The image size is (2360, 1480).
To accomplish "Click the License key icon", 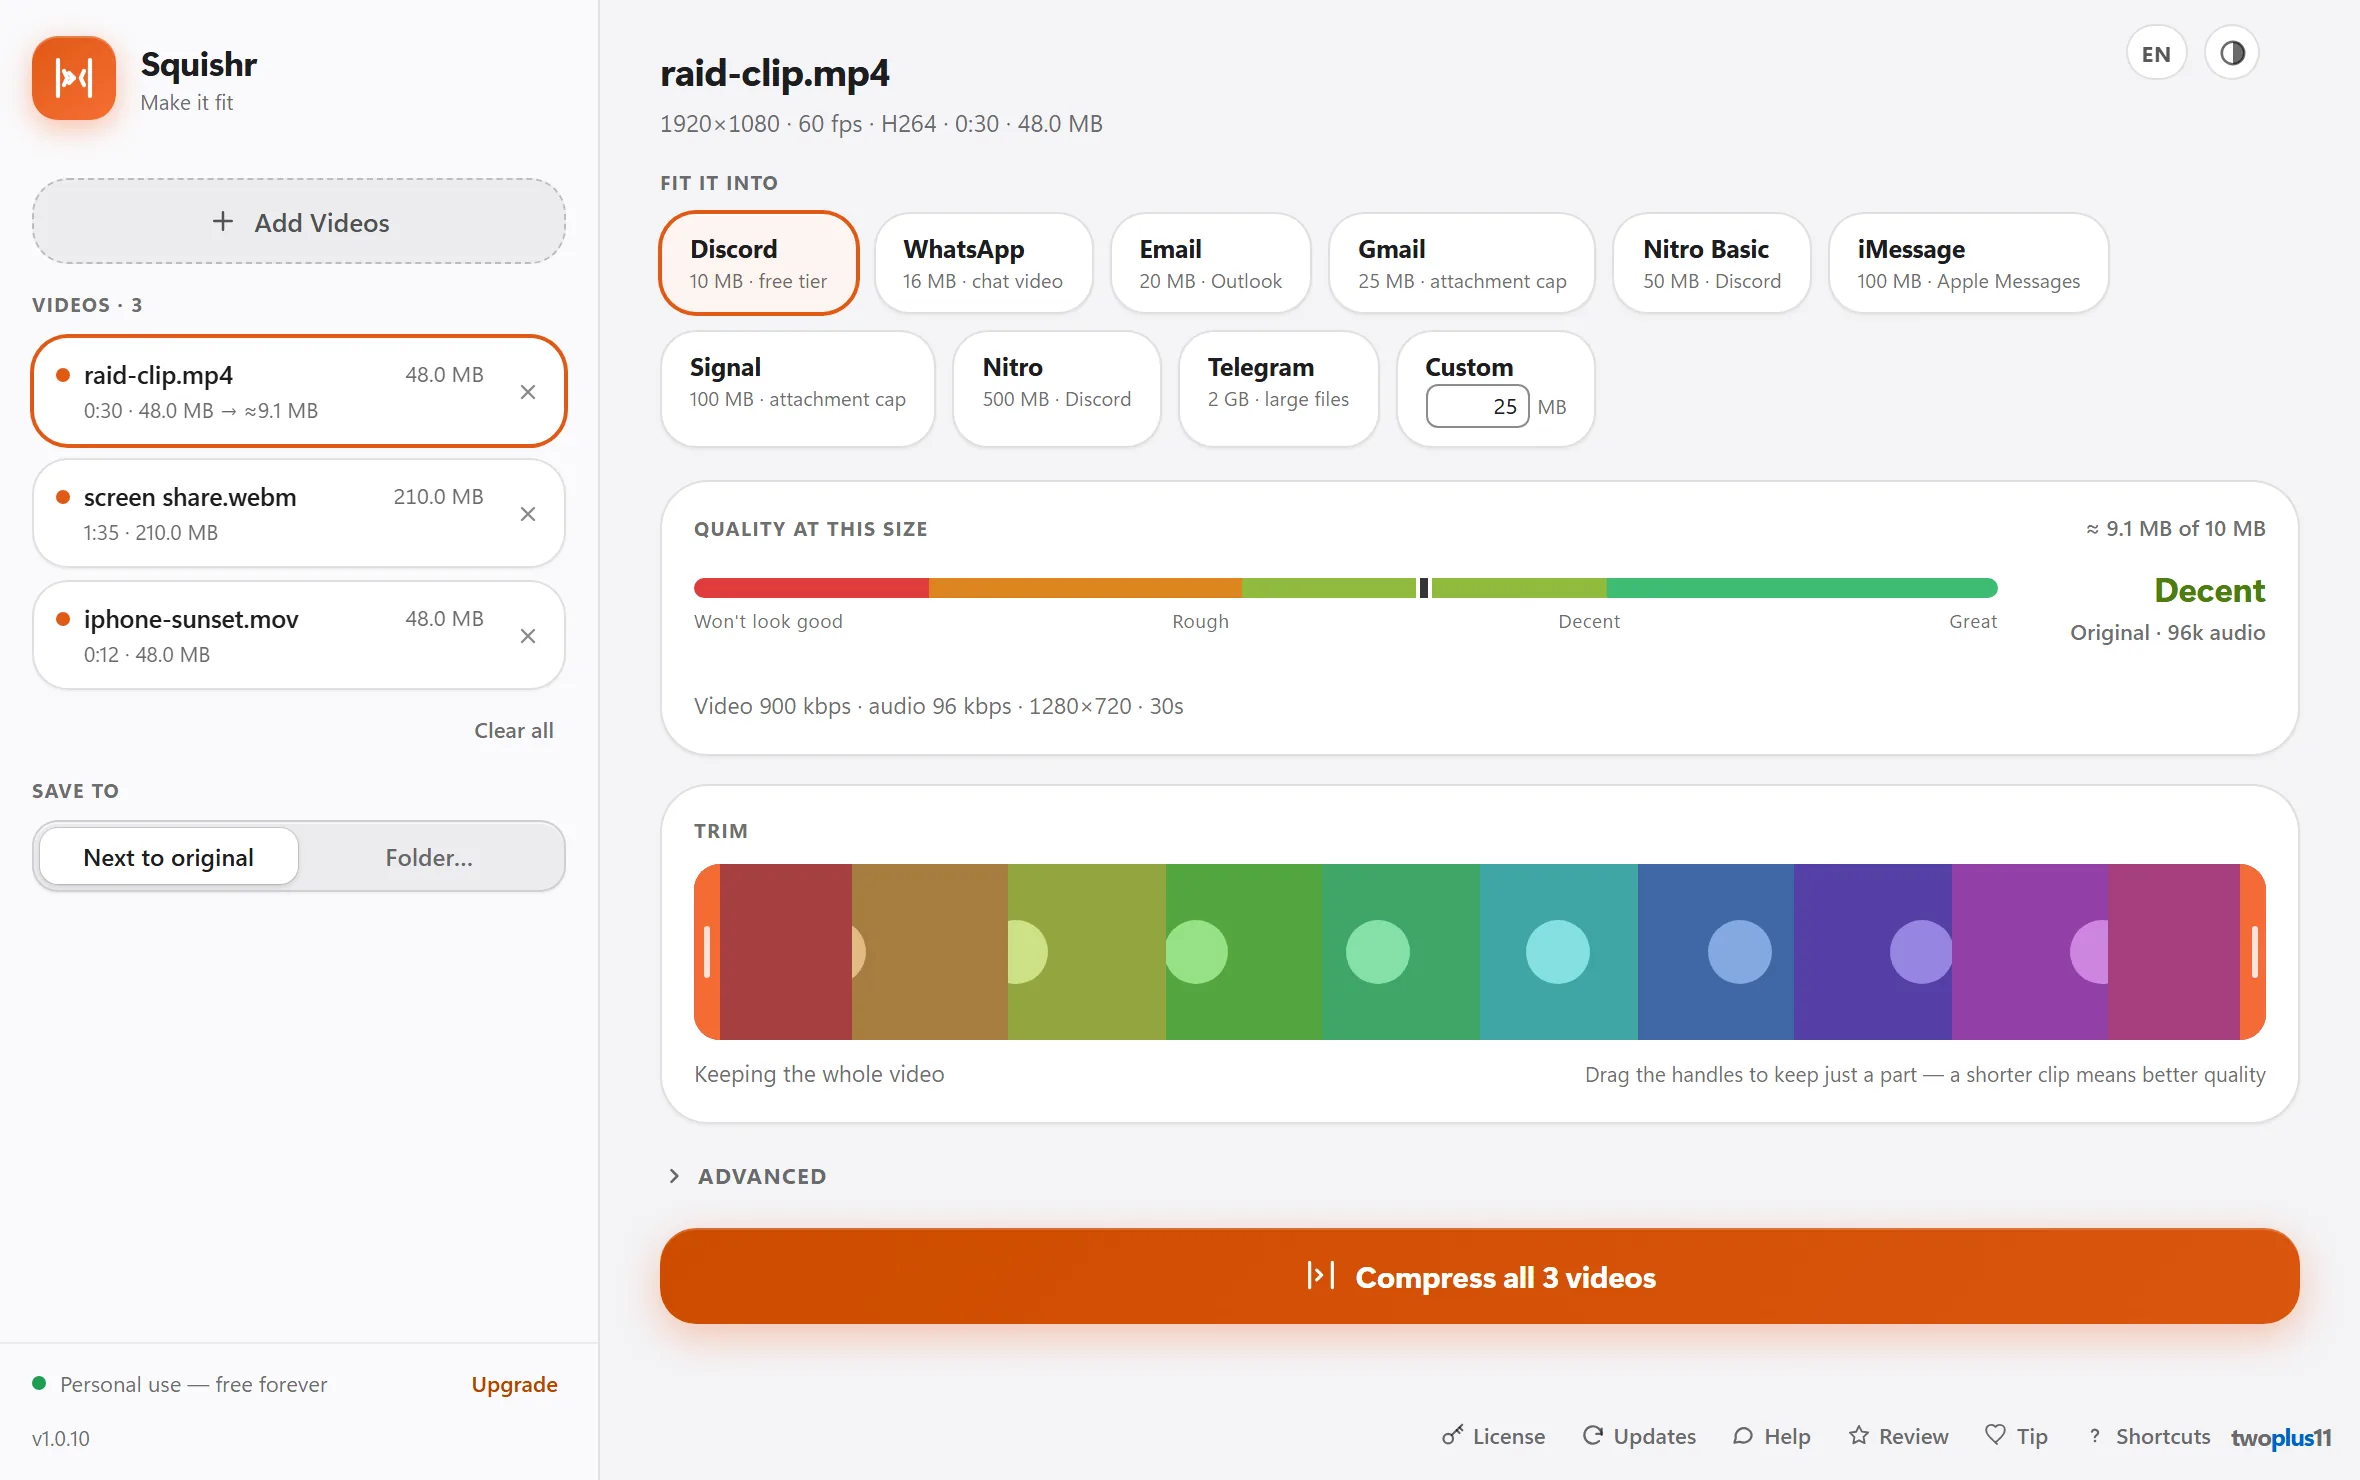I will tap(1452, 1436).
